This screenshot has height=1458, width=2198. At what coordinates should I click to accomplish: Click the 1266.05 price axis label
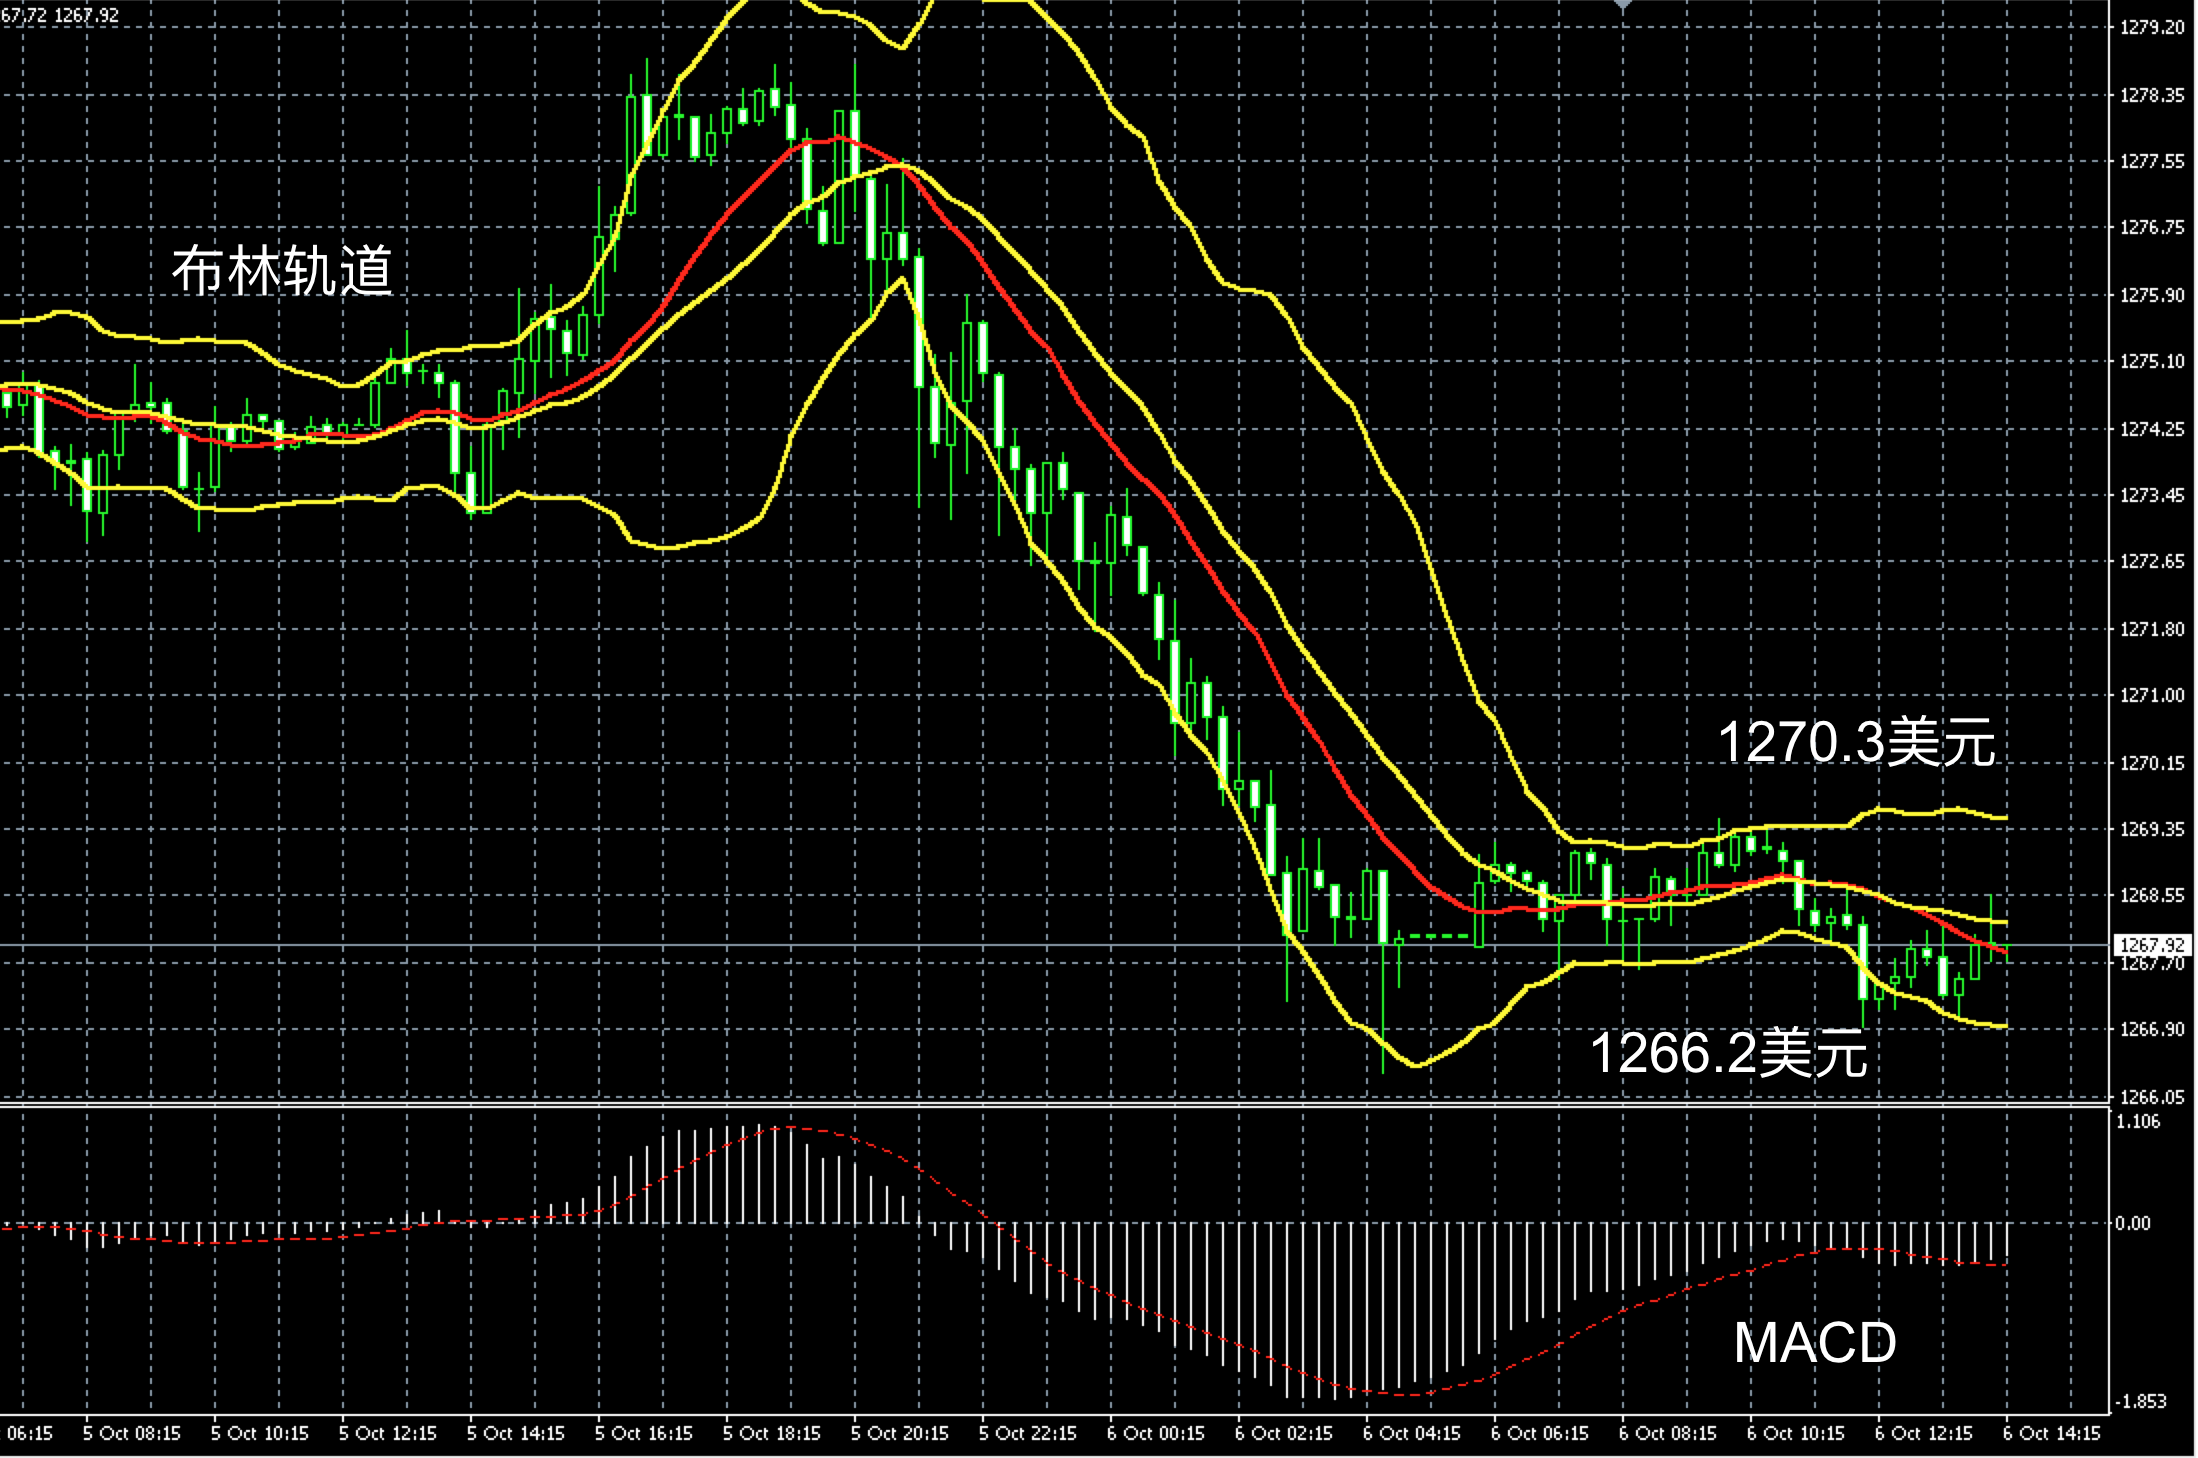pos(2152,1097)
